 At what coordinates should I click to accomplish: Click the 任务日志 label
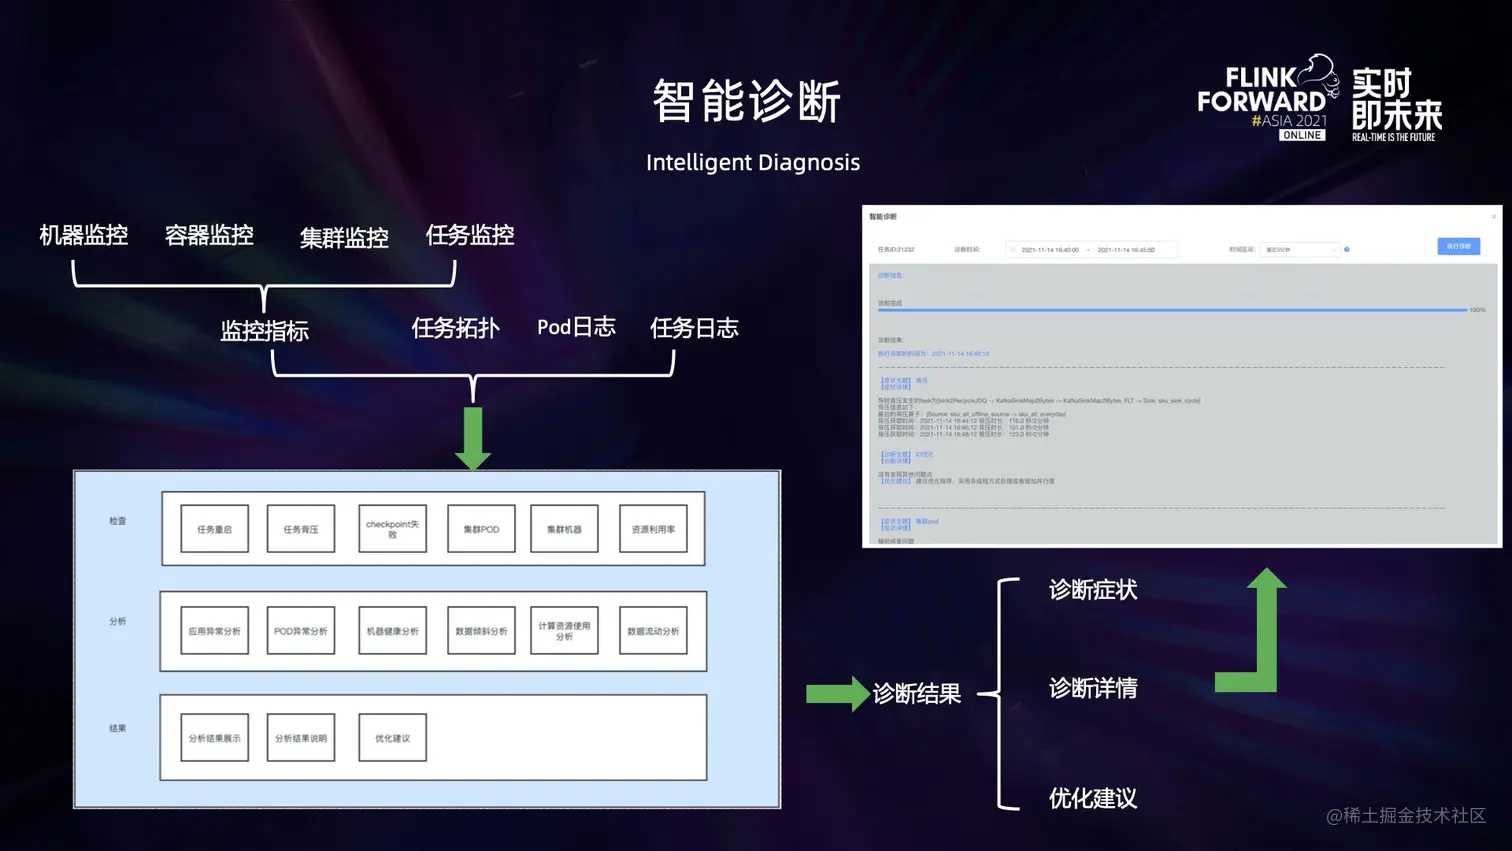coord(694,328)
